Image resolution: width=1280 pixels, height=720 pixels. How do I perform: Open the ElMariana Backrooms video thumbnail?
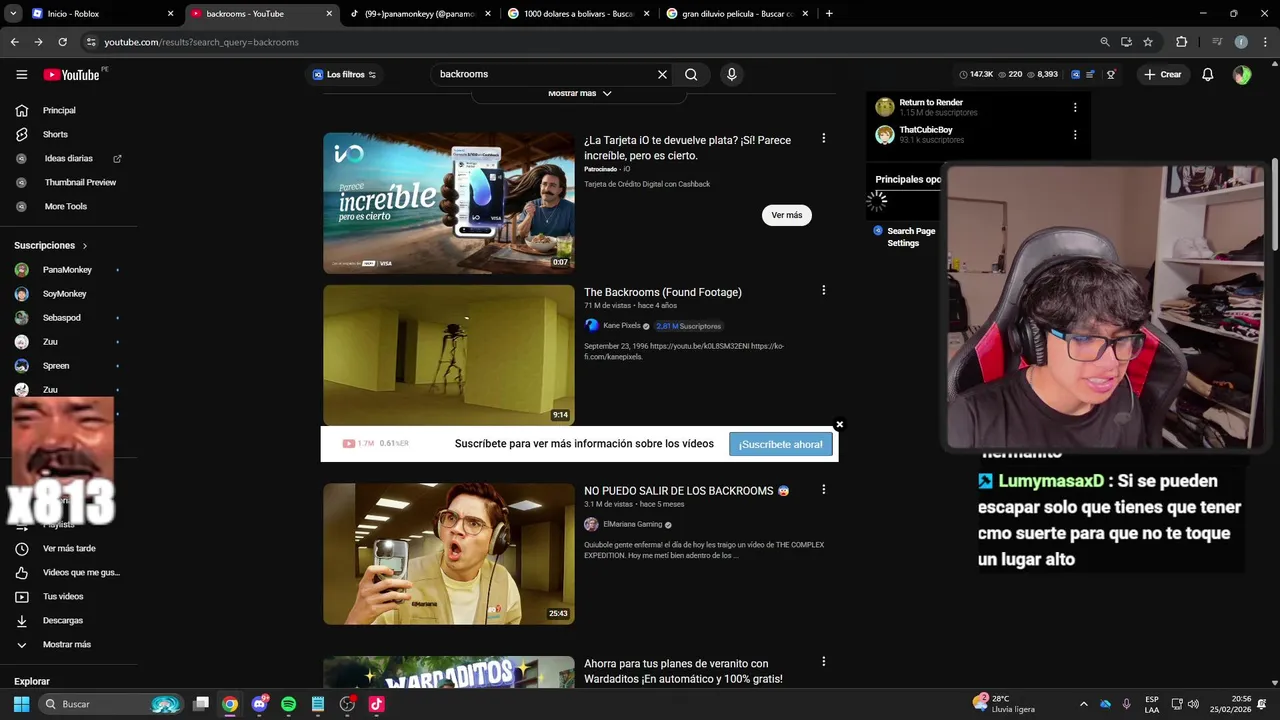(x=448, y=554)
